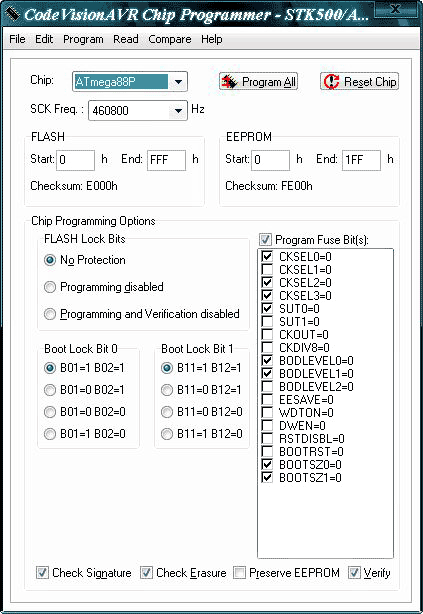Click the Program All button

point(258,81)
